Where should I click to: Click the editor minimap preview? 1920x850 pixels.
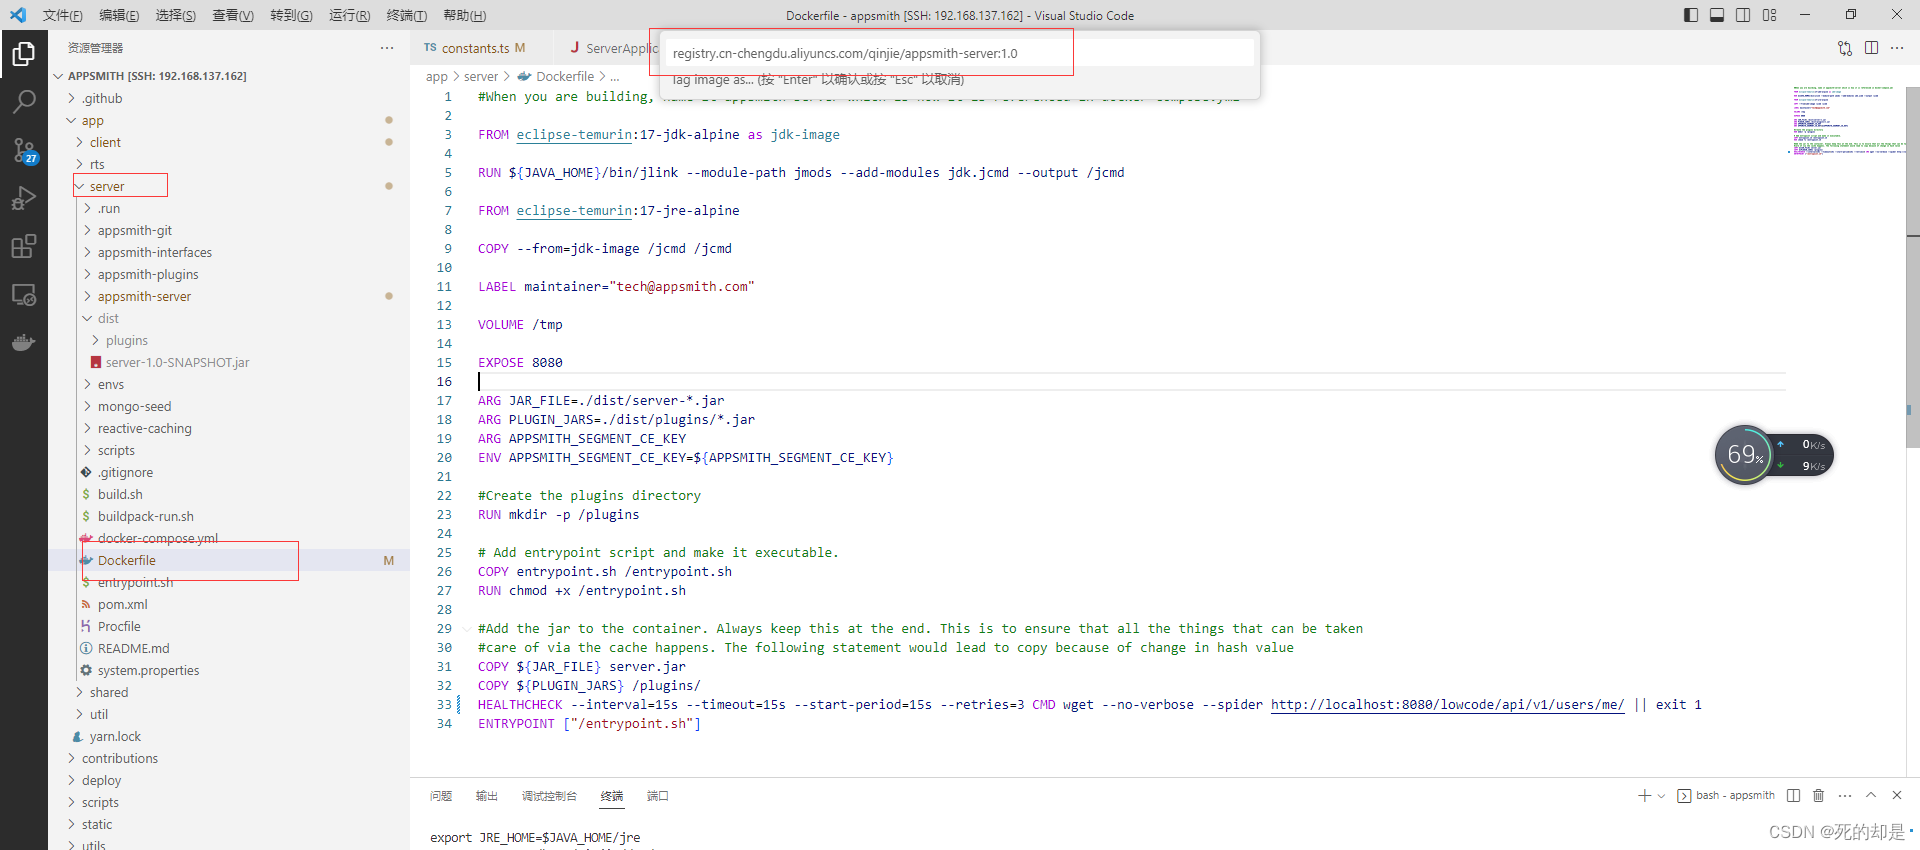1847,120
